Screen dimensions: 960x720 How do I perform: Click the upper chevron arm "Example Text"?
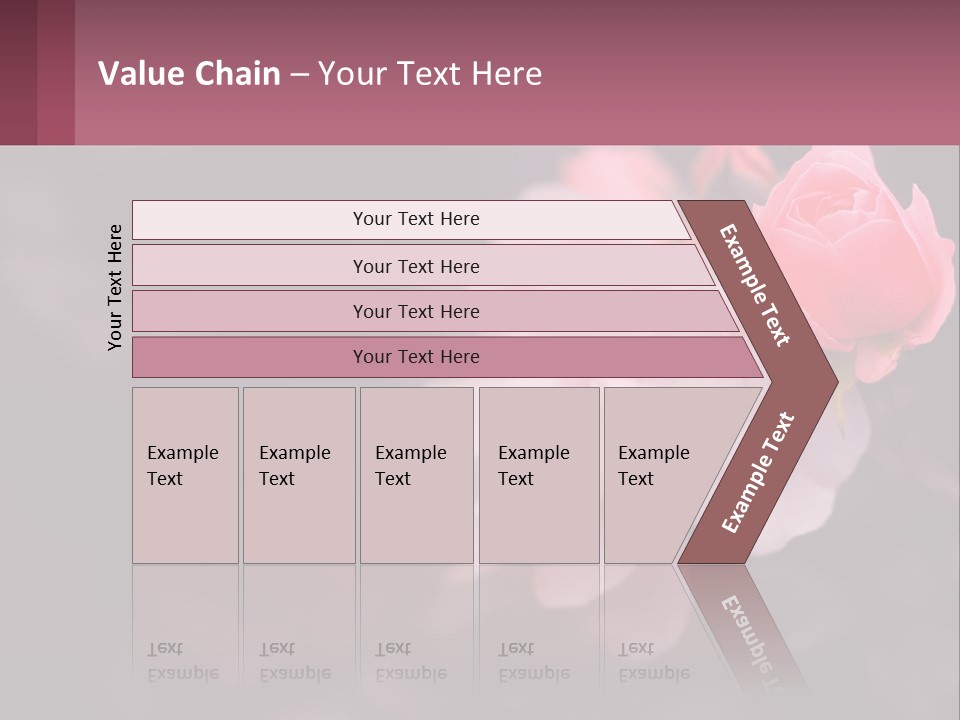(756, 286)
